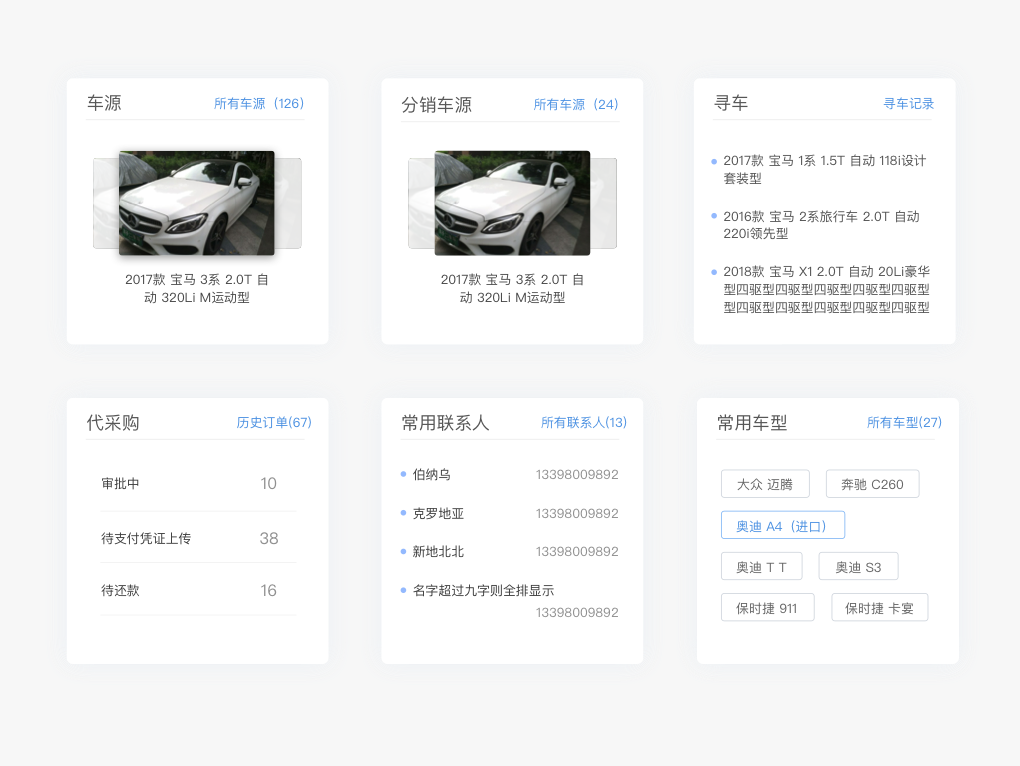Open 所有车型(27) link

904,423
